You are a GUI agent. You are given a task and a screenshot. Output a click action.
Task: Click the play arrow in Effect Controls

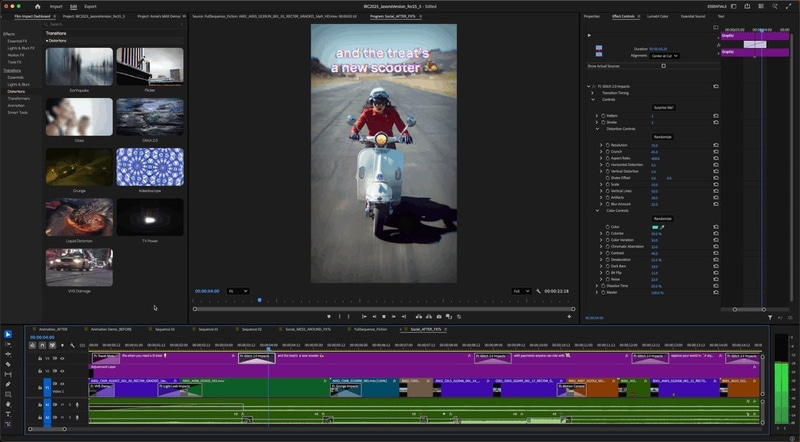(589, 35)
